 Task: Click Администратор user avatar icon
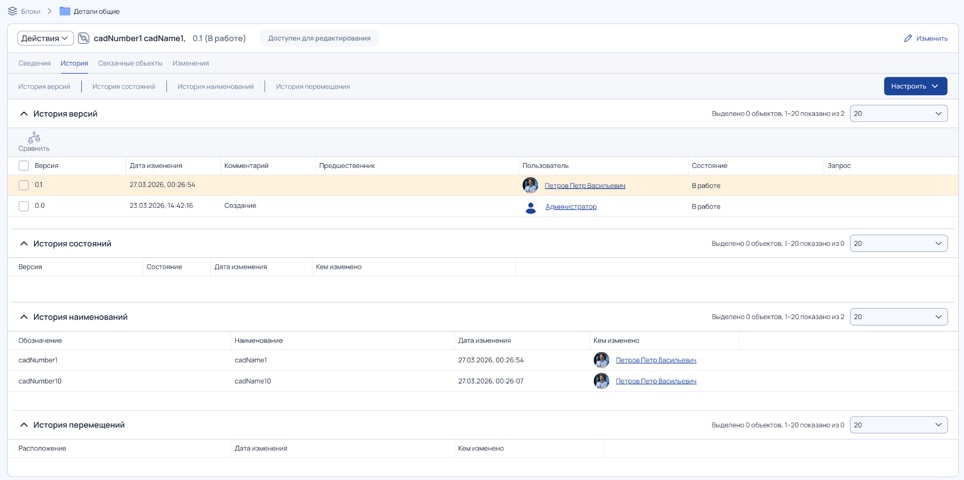click(x=530, y=207)
